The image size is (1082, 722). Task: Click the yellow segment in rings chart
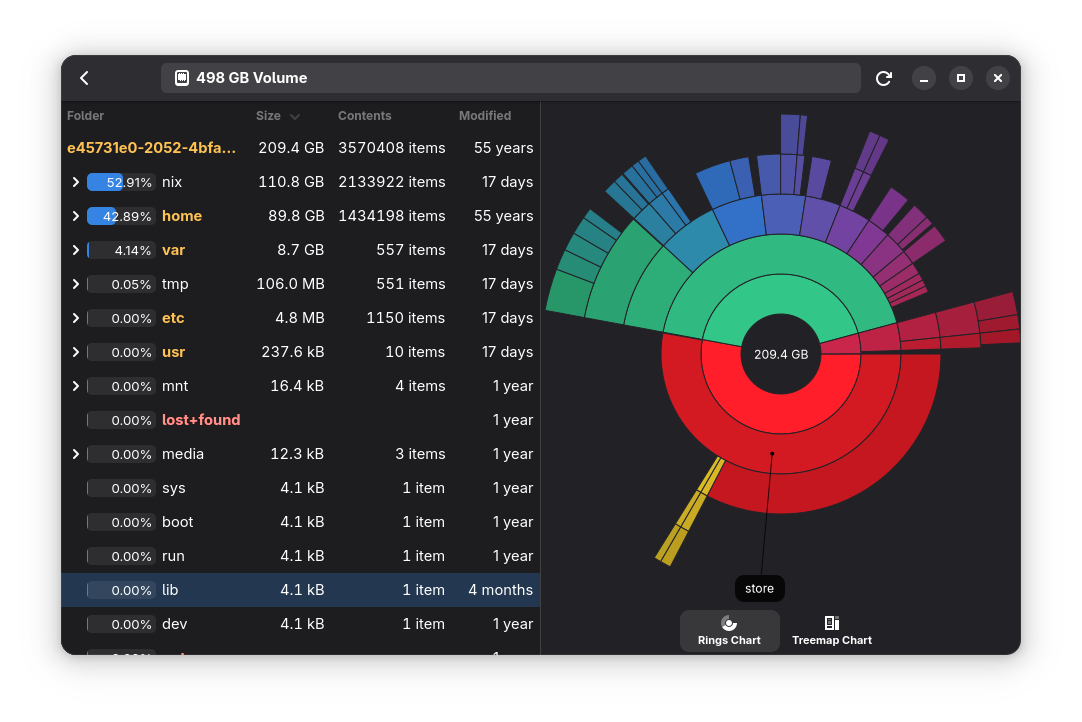coord(690,510)
